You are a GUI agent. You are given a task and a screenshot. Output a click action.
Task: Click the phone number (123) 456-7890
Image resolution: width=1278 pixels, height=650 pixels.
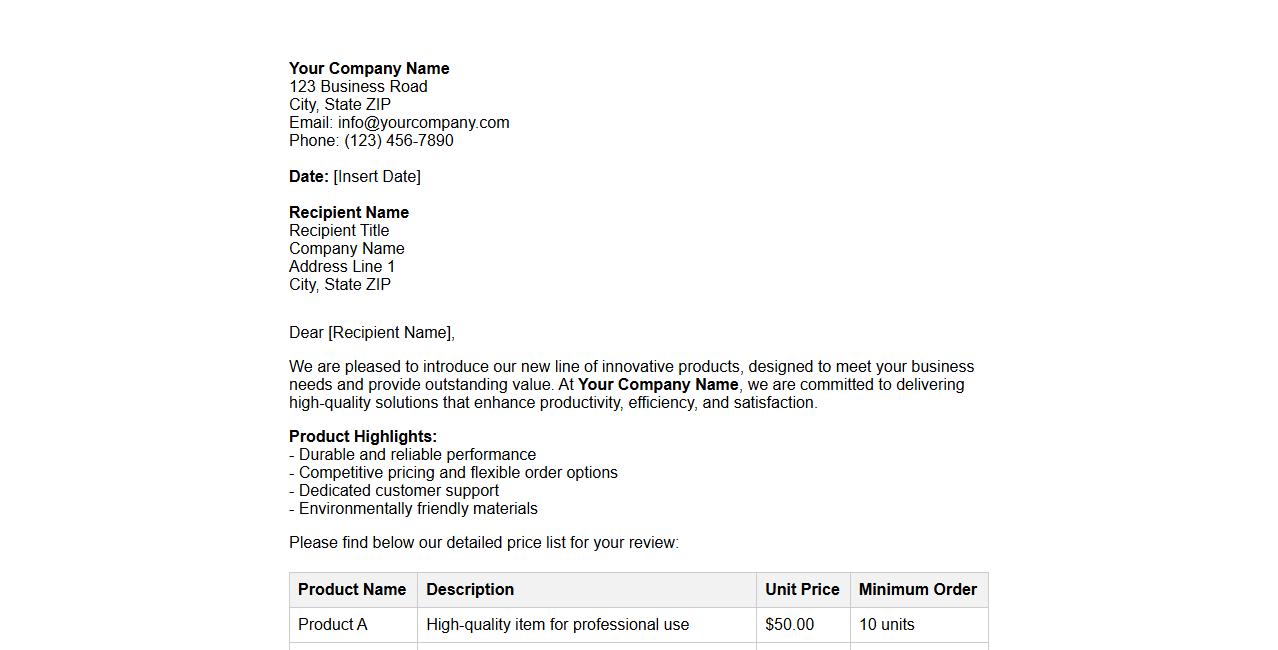[x=398, y=140]
